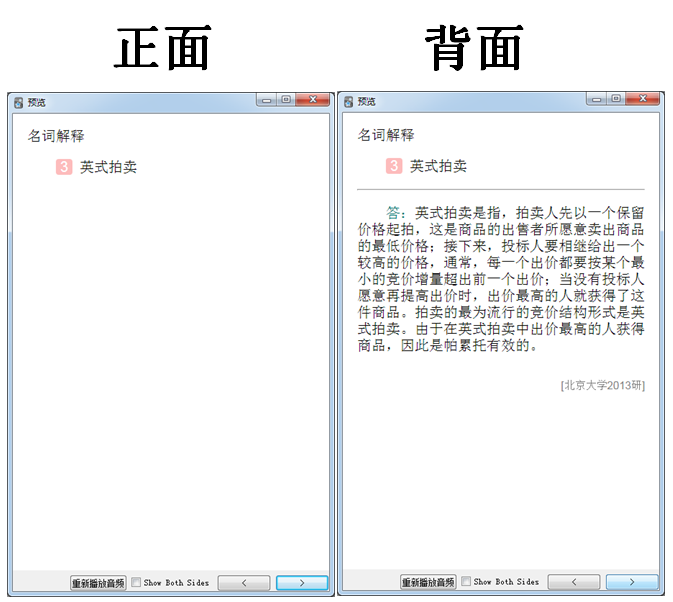Click 重新播放音频 button in left preview window

tap(98, 583)
